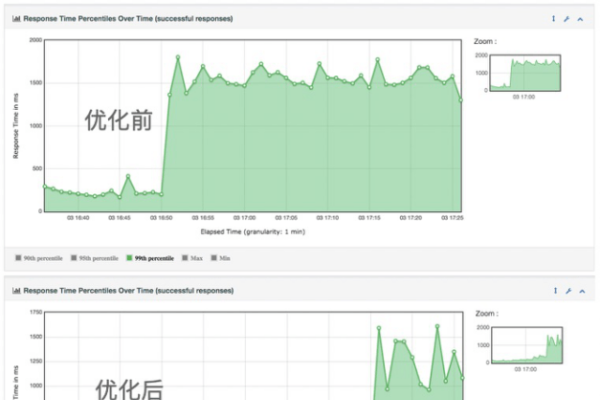Open settings wrench on bottom chart panel
Viewport: 600px width, 400px height.
point(567,291)
